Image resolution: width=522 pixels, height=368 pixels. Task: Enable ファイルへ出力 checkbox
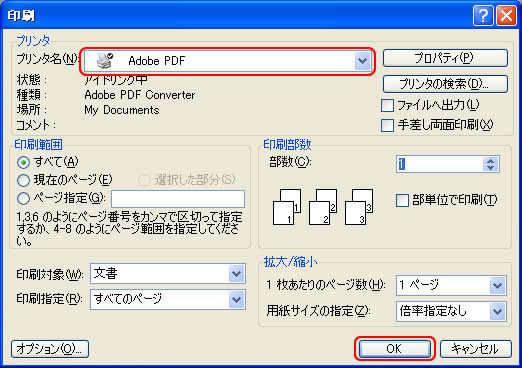tap(387, 106)
